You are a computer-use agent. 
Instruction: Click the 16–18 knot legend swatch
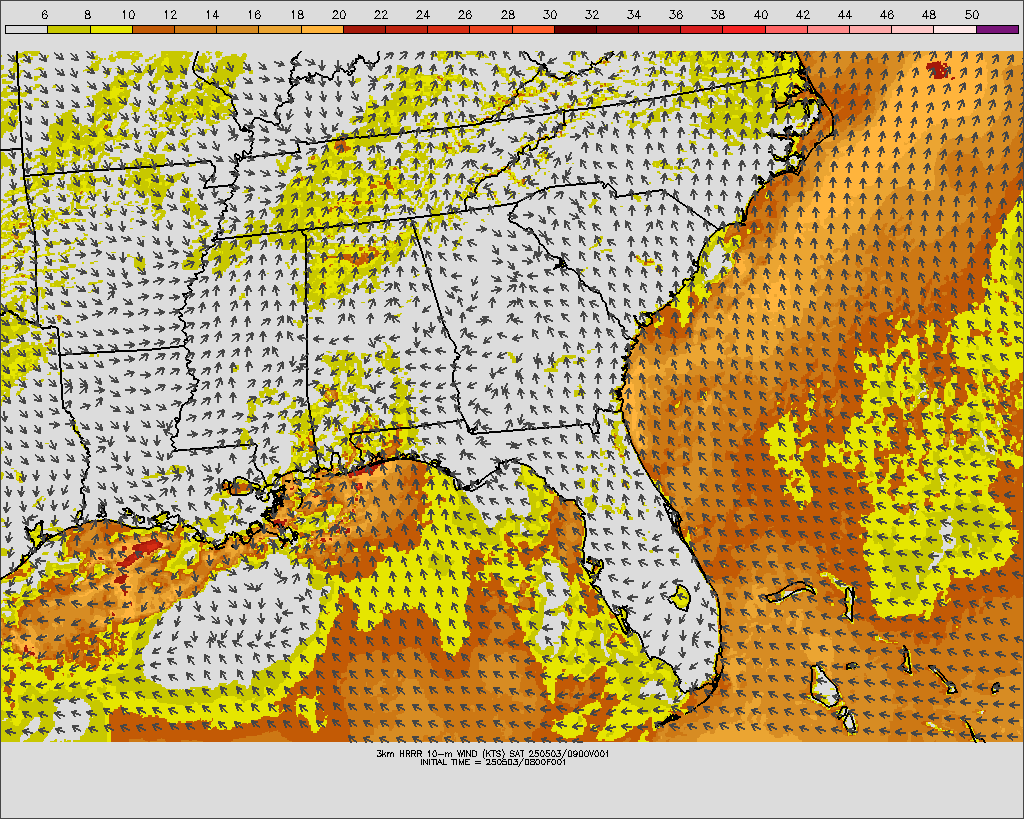[280, 29]
